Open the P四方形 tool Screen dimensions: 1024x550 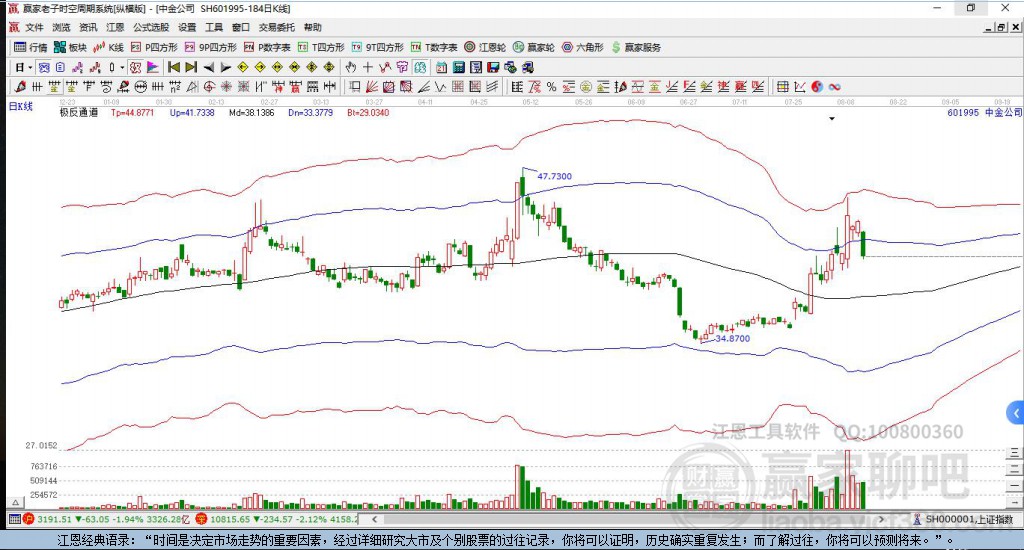[x=154, y=47]
